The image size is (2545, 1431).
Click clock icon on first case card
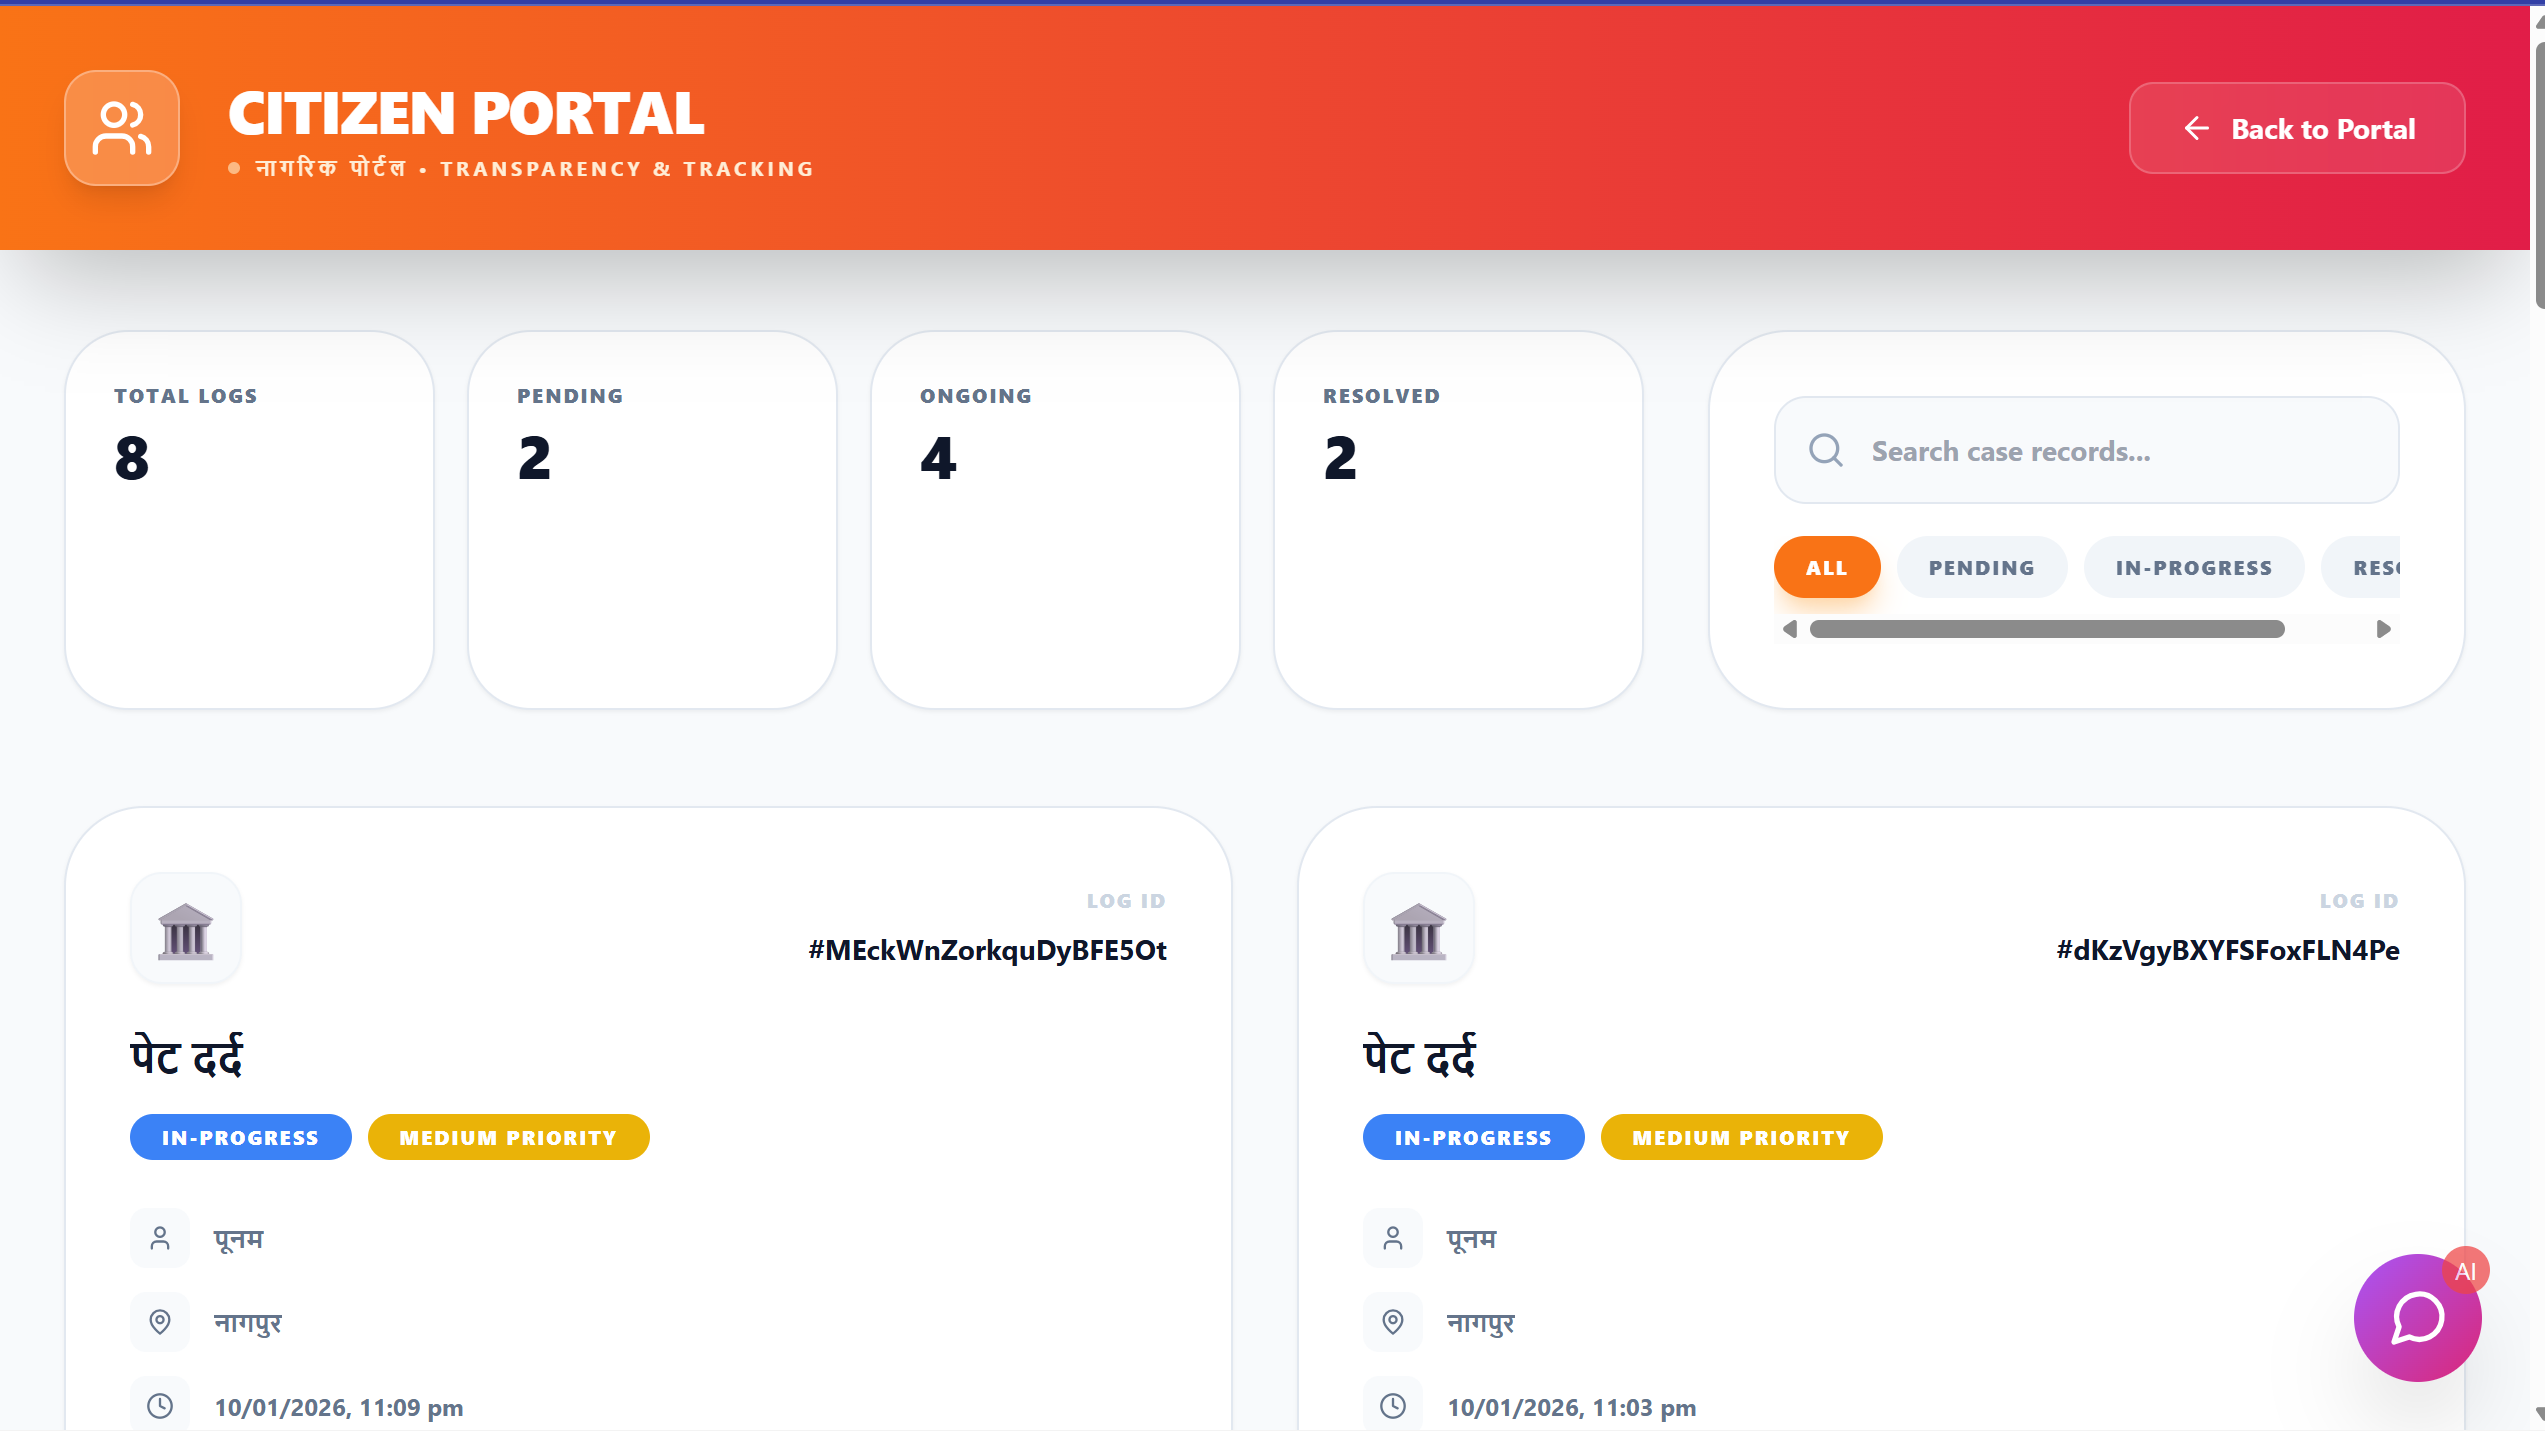tap(160, 1406)
